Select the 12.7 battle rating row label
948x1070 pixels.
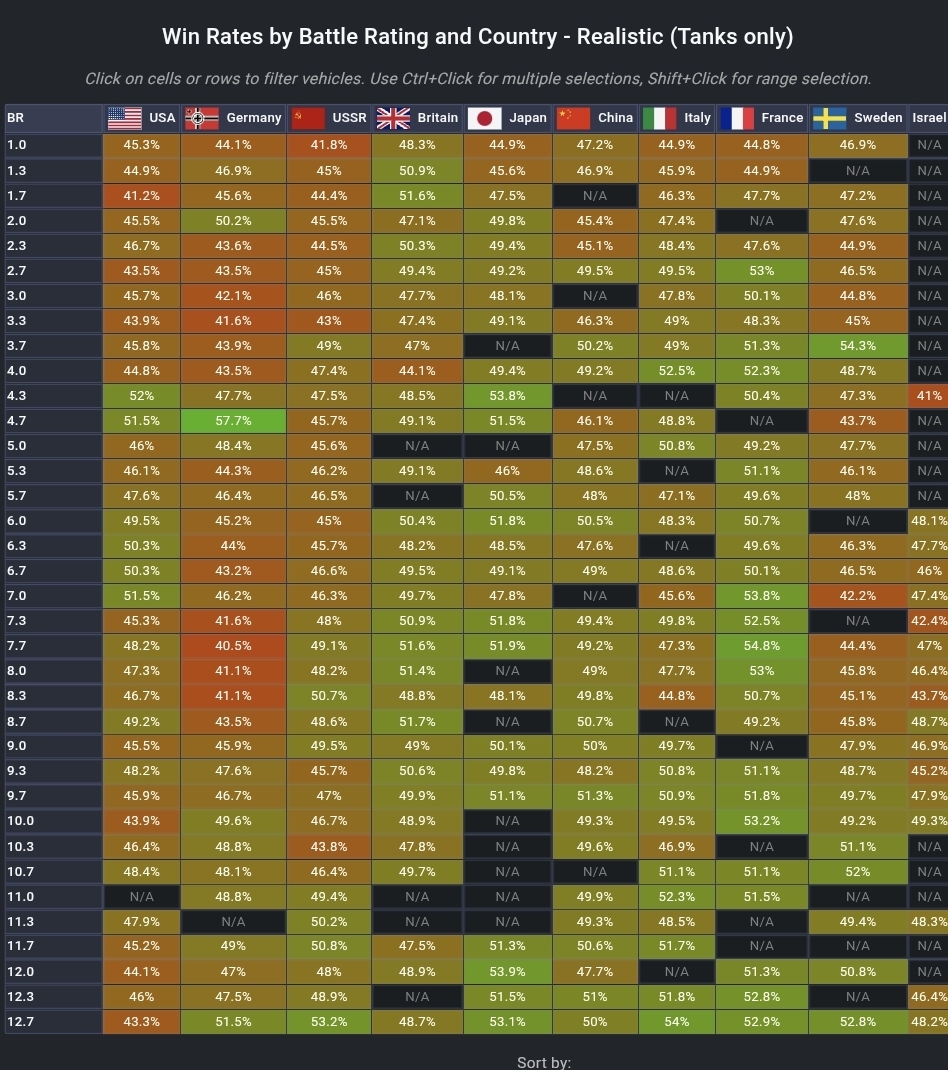pyautogui.click(x=53, y=1022)
